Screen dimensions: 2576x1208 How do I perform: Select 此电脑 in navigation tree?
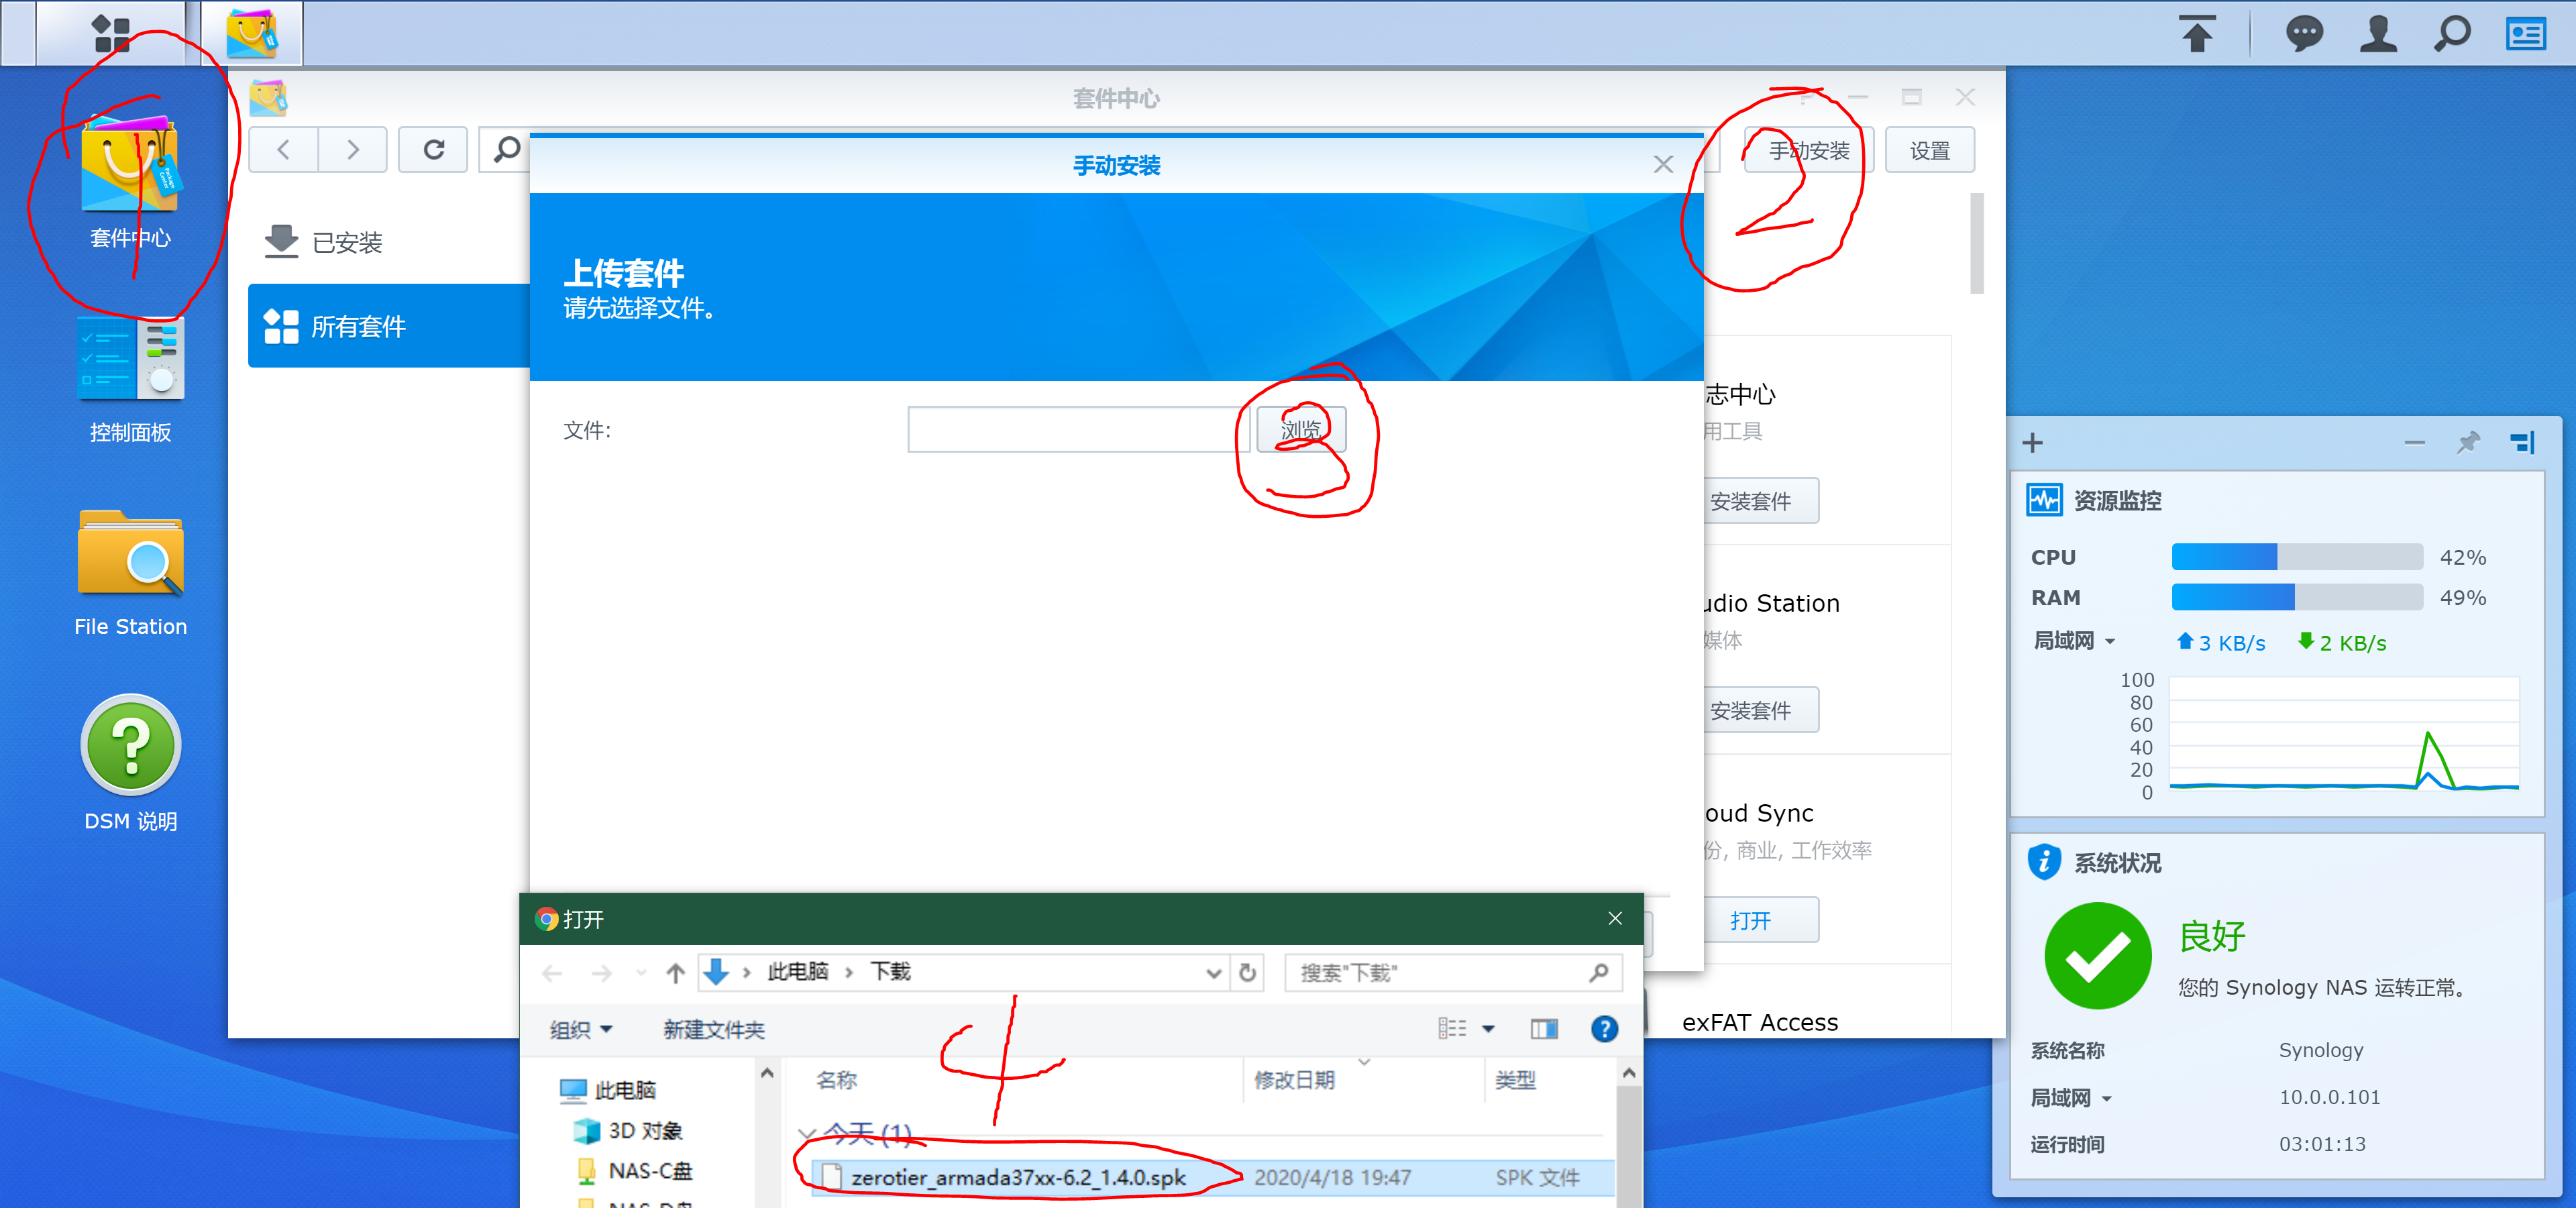(x=608, y=1089)
